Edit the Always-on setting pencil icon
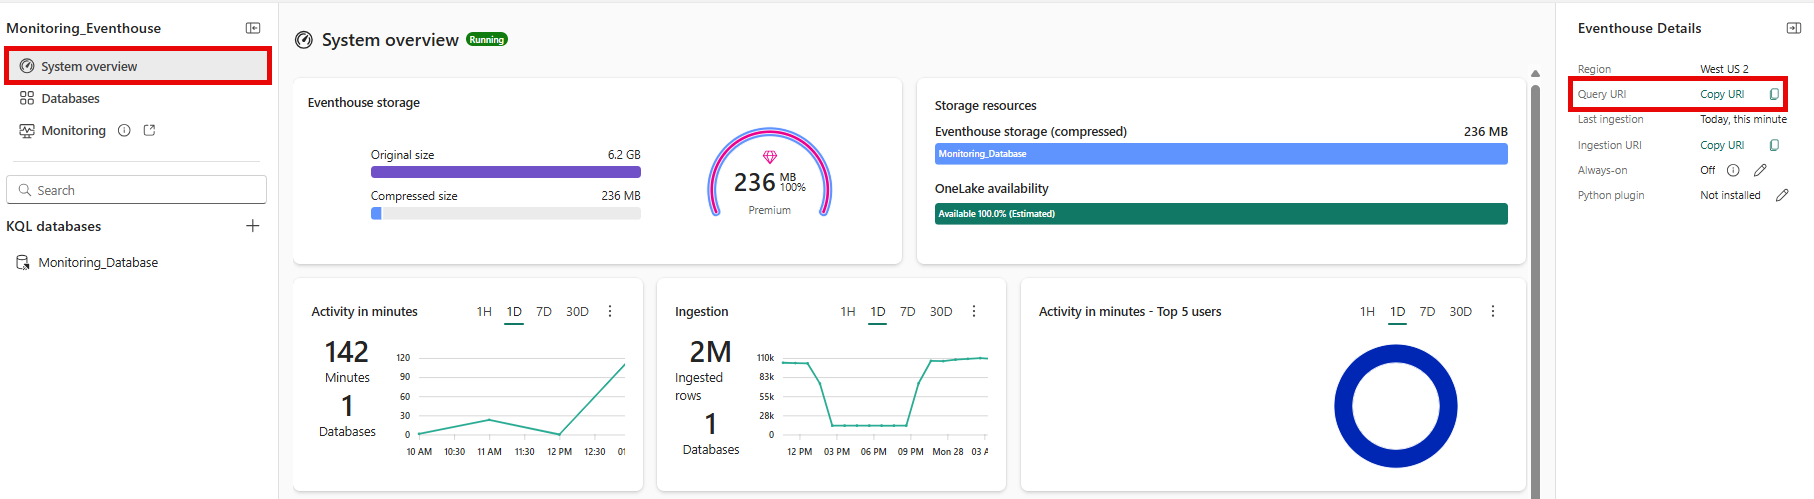Screen dimensions: 1814x499 1760,170
